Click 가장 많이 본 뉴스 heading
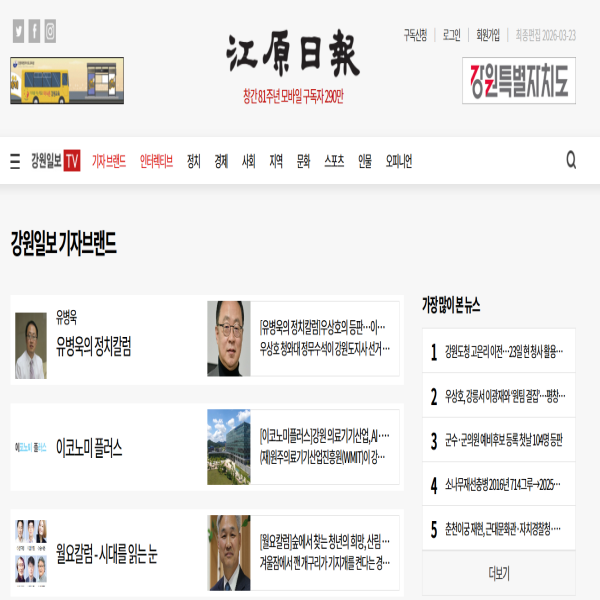 [451, 305]
